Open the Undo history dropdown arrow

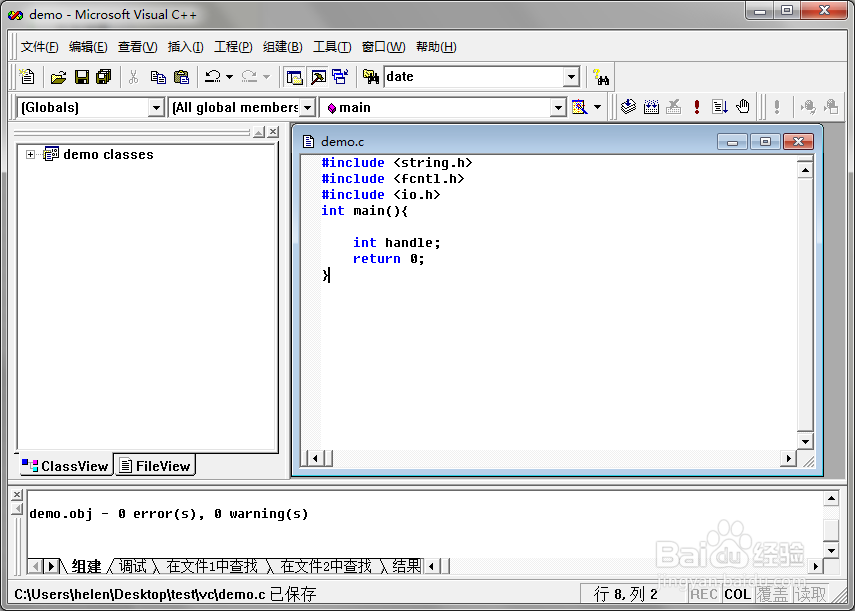[x=230, y=77]
